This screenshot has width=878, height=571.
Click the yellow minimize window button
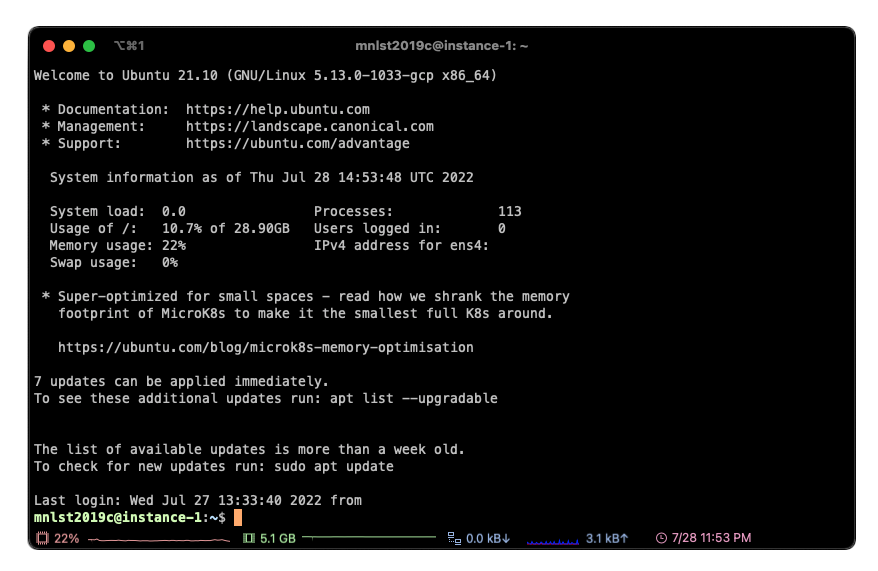point(69,46)
